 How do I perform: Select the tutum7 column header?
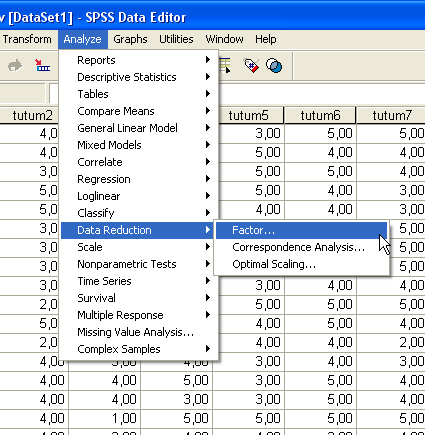pos(391,115)
